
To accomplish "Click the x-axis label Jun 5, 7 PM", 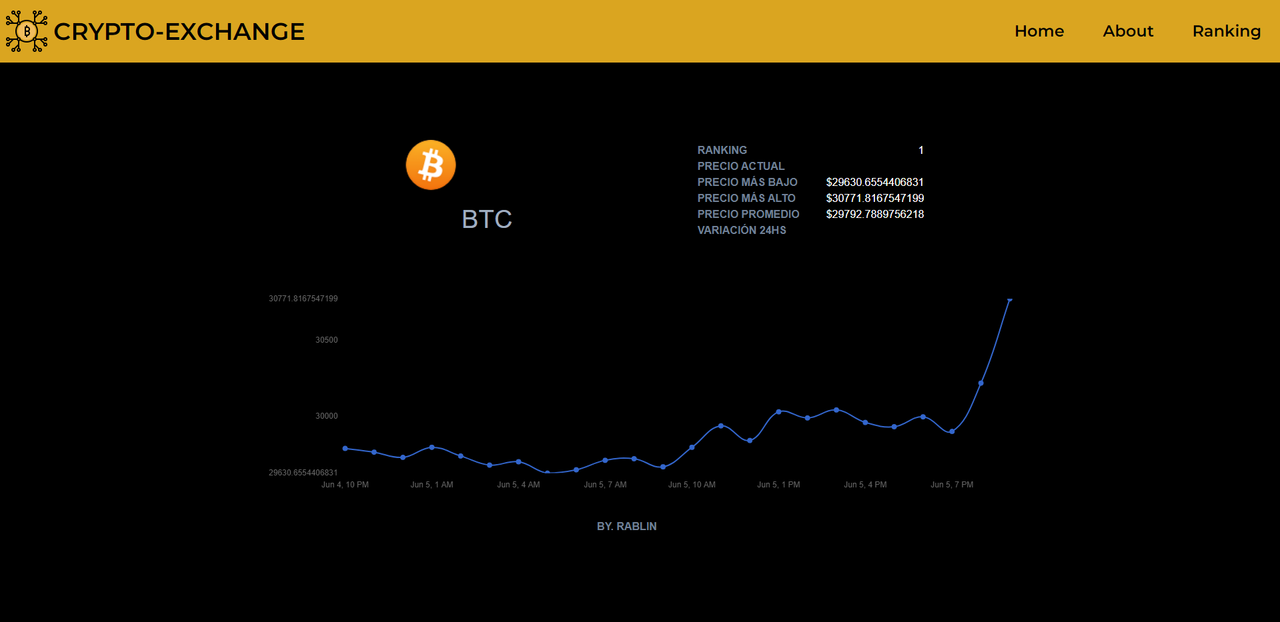I will coord(952,485).
